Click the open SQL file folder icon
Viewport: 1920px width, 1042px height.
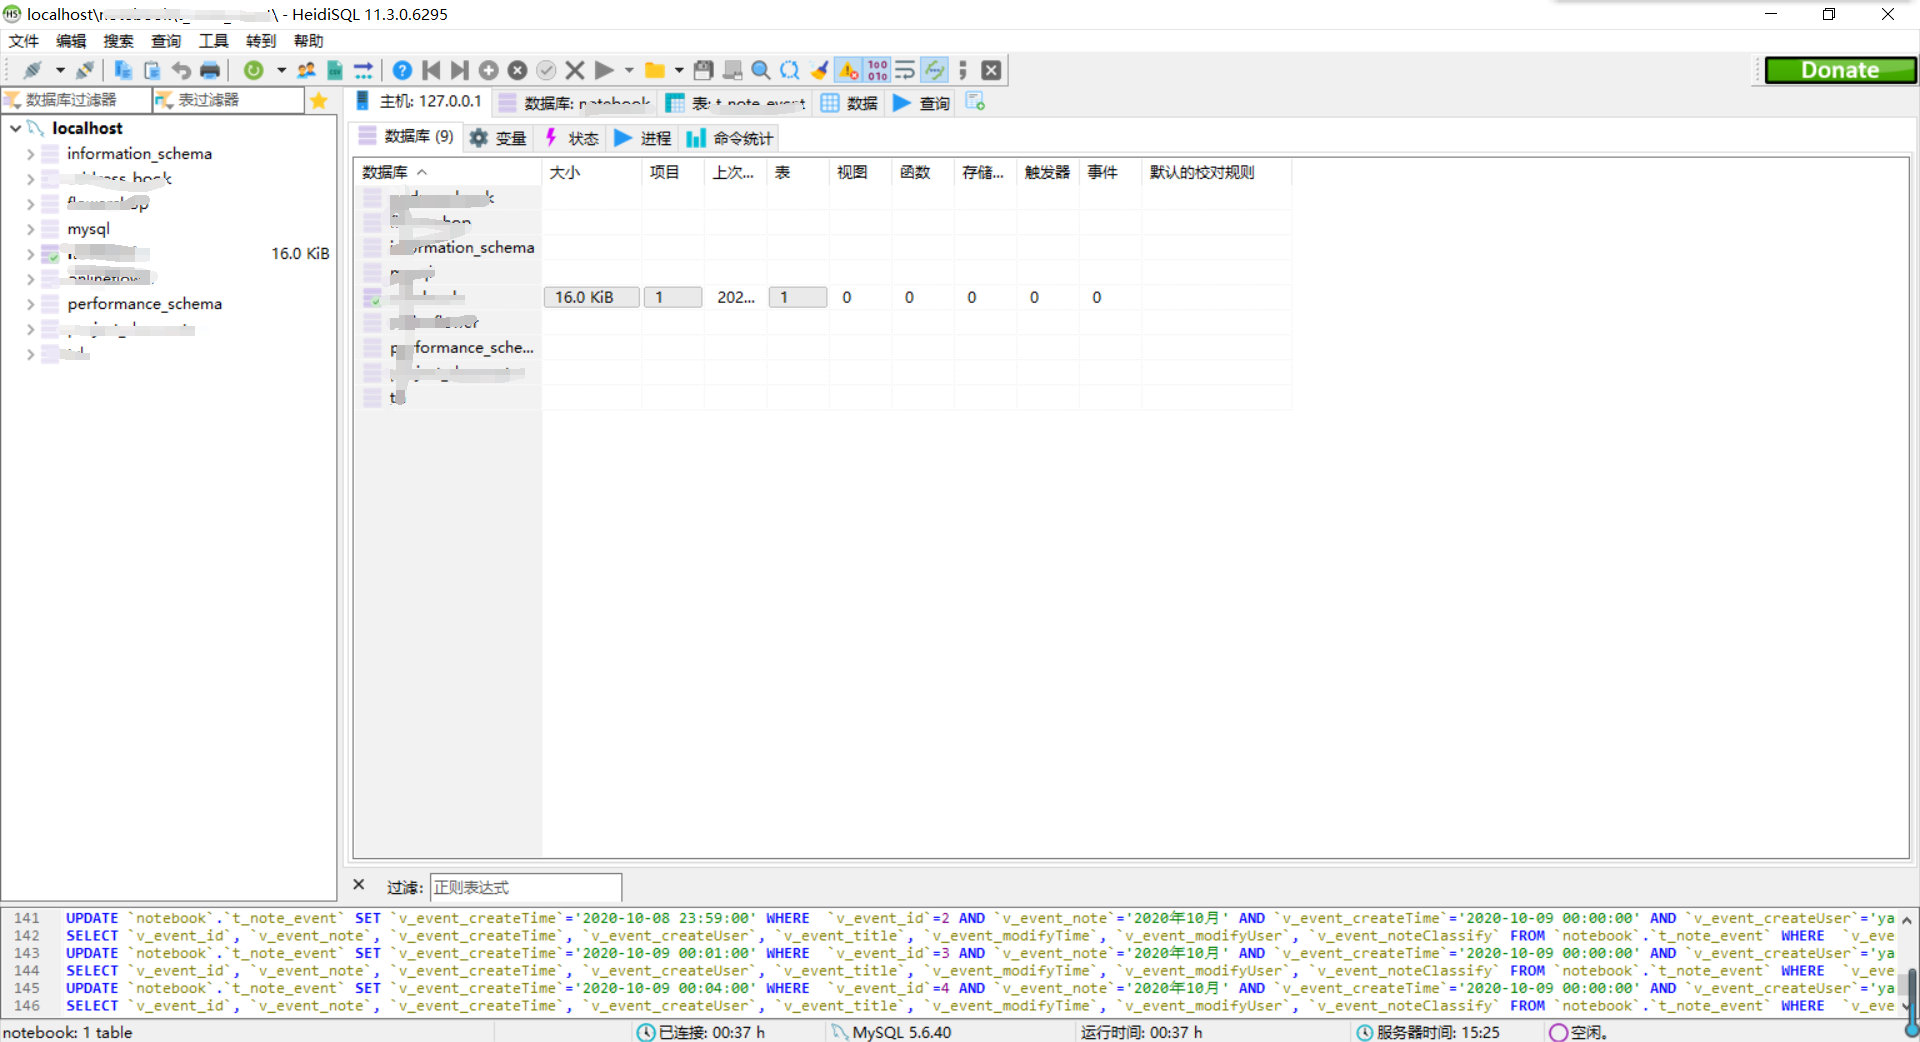(655, 70)
